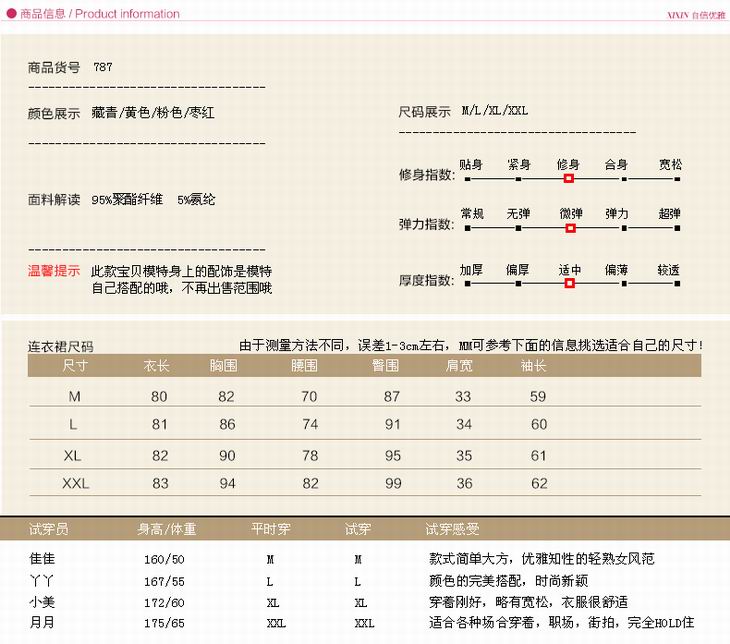Click hip value 87 in M row
Viewport: 730px width, 644px height.
click(x=392, y=396)
